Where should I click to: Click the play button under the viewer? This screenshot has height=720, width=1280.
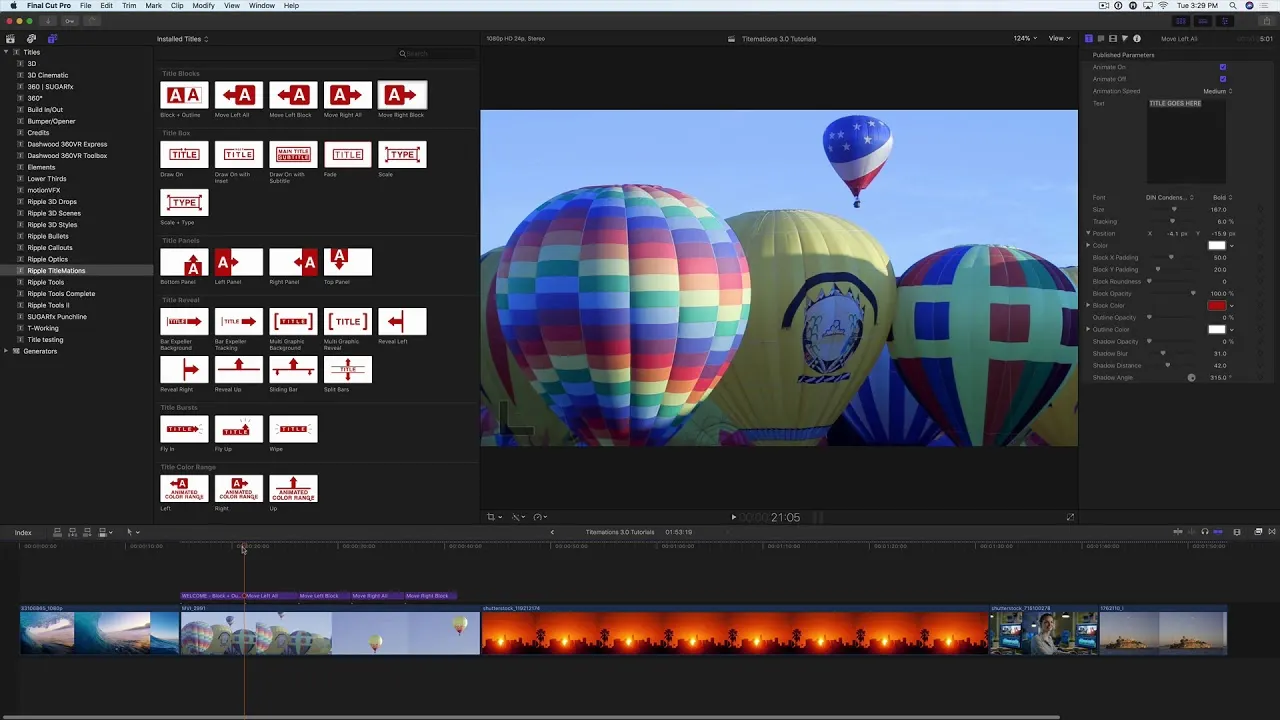point(733,517)
